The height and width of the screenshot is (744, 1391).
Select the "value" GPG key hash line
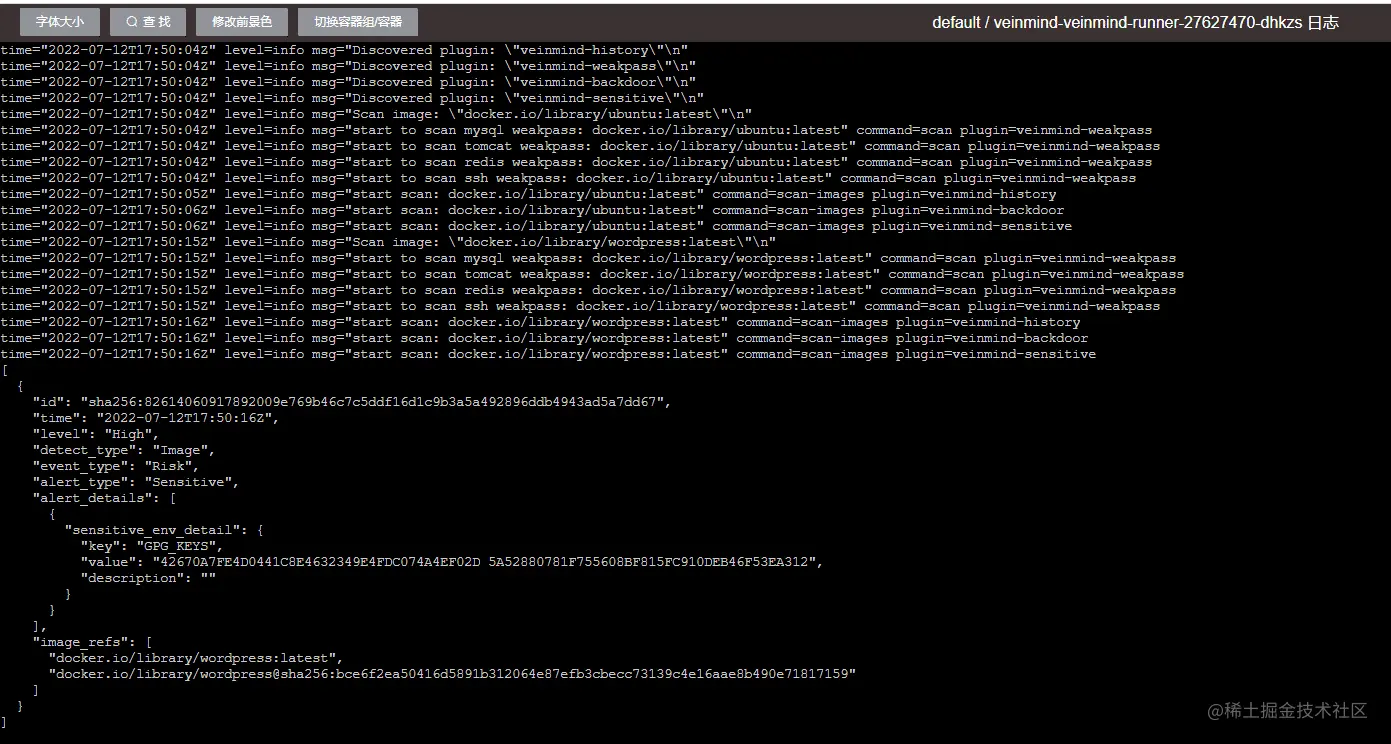pyautogui.click(x=452, y=562)
